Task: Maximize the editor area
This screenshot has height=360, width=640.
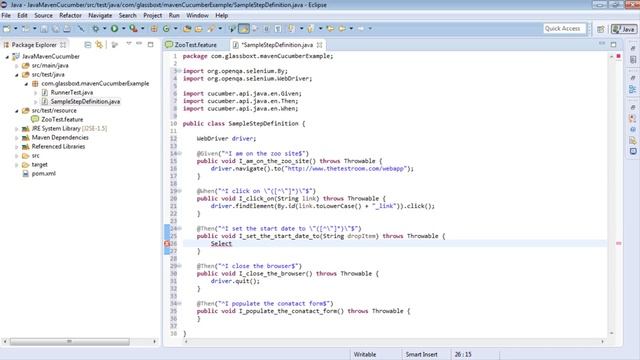Action: [613, 44]
